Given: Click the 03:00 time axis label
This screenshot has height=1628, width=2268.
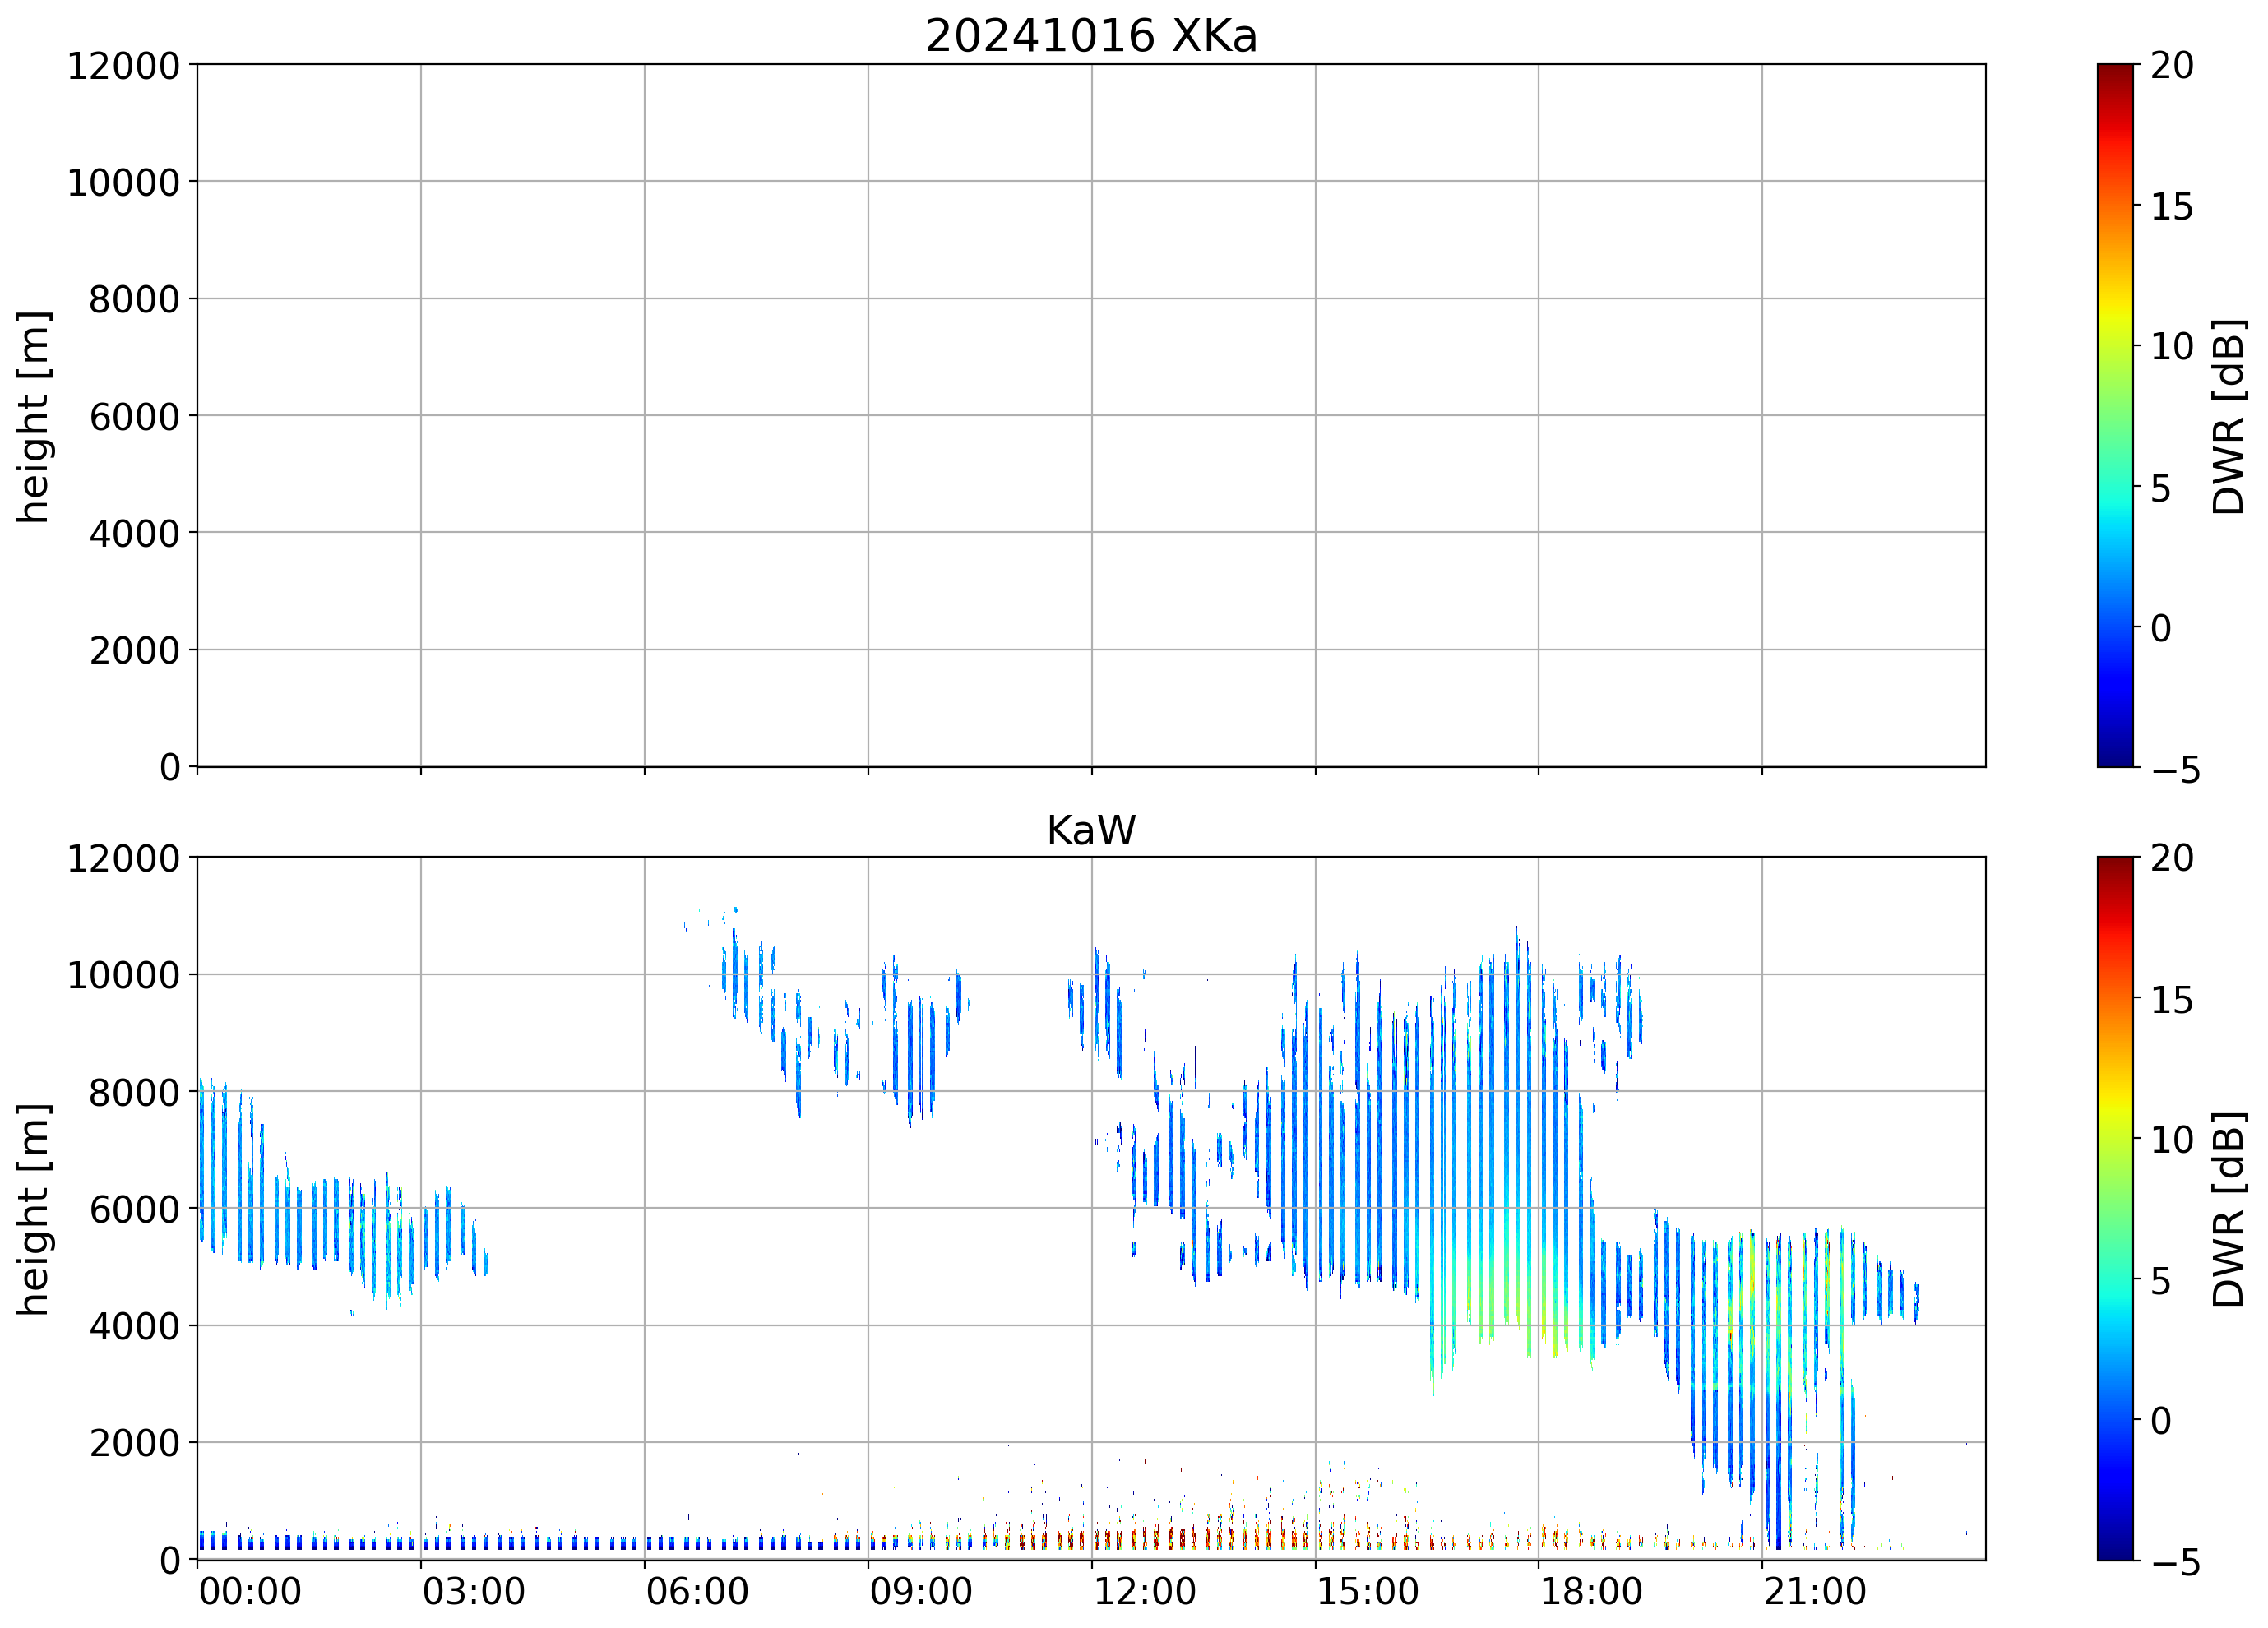Looking at the screenshot, I should 473,1591.
